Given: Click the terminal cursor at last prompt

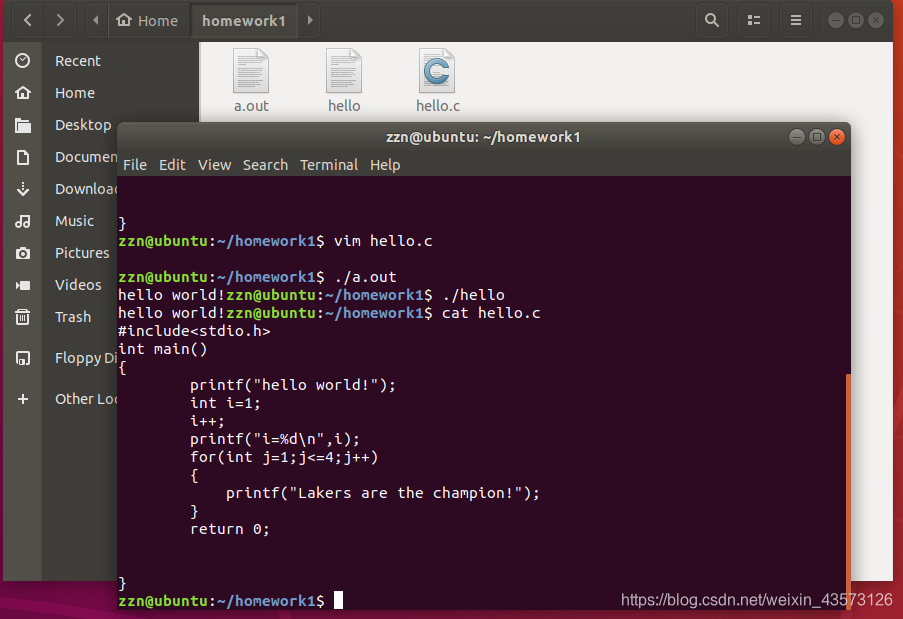Looking at the screenshot, I should point(339,600).
